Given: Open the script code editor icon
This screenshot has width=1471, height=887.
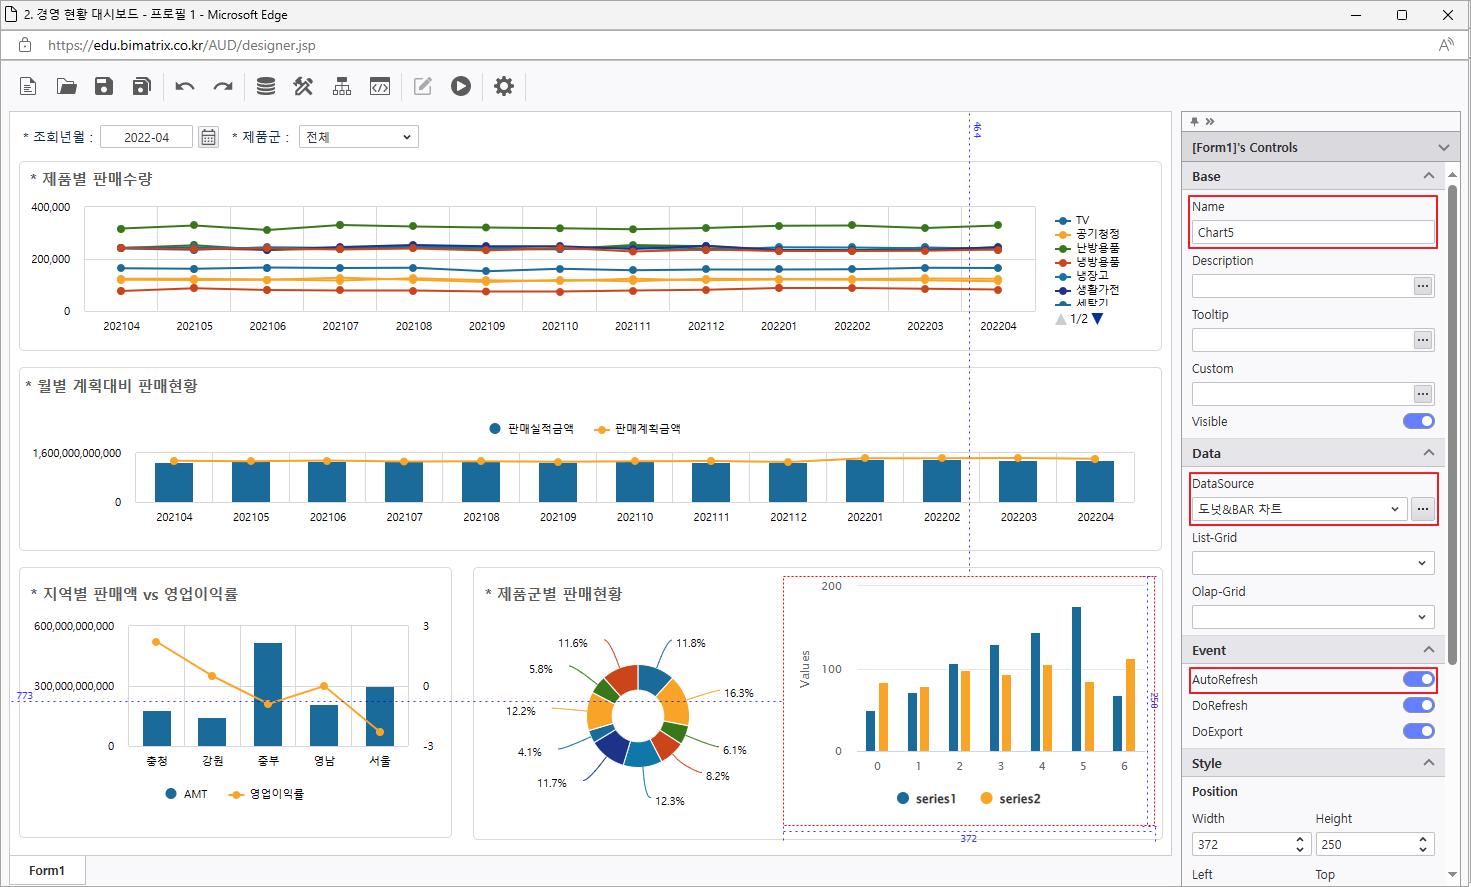Looking at the screenshot, I should pyautogui.click(x=380, y=86).
